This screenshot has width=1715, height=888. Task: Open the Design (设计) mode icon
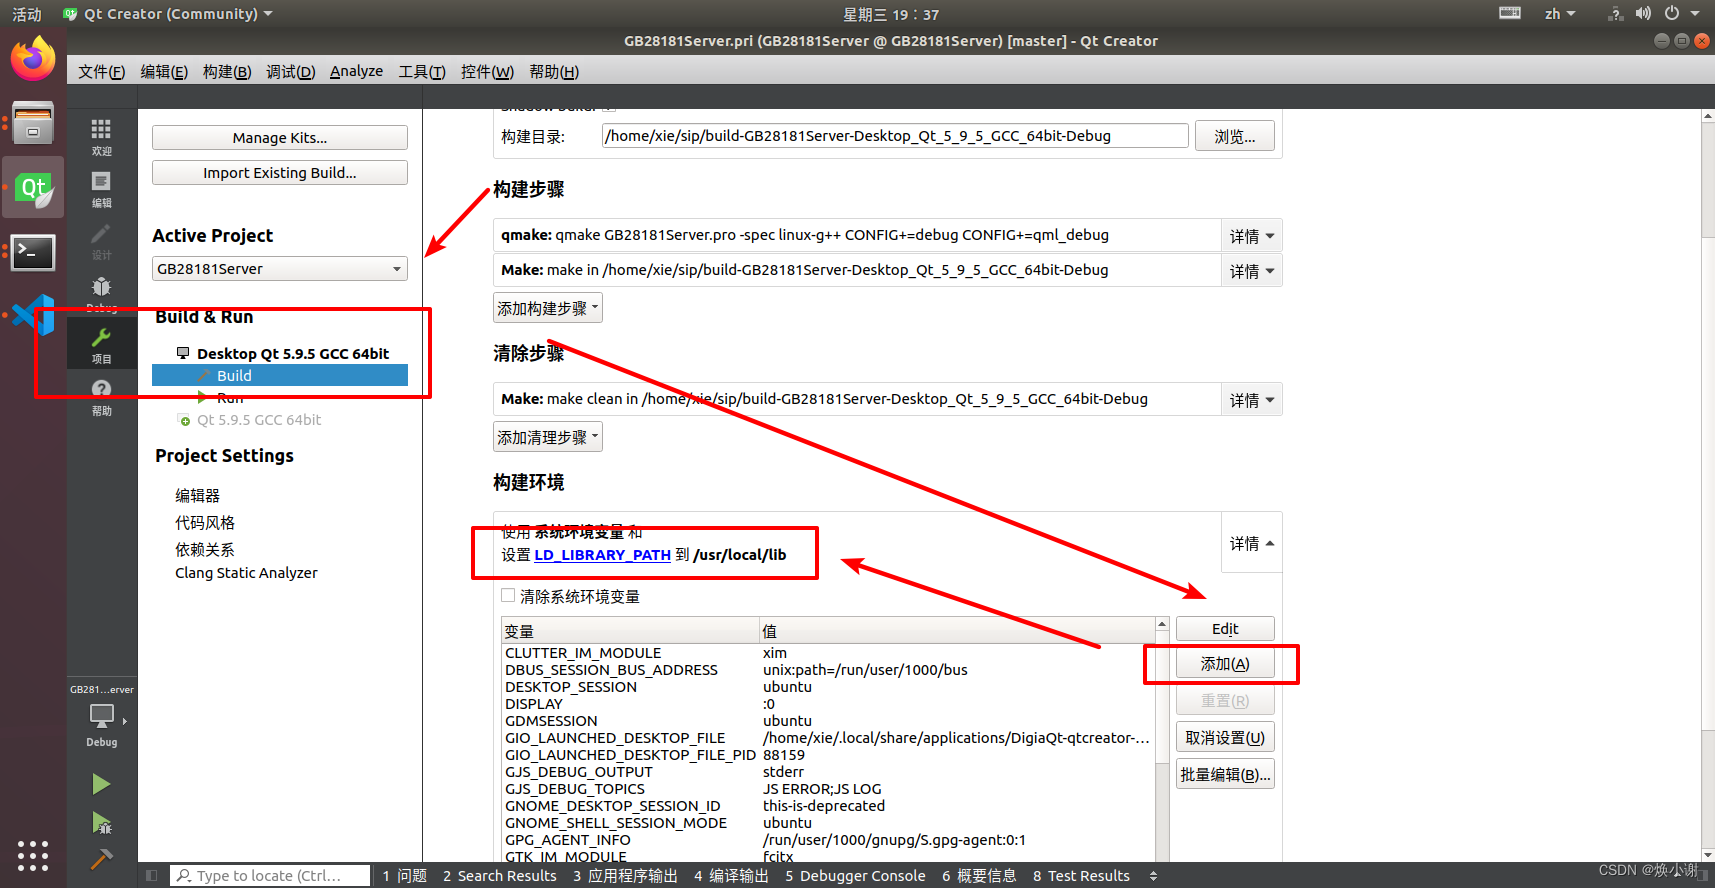[101, 241]
